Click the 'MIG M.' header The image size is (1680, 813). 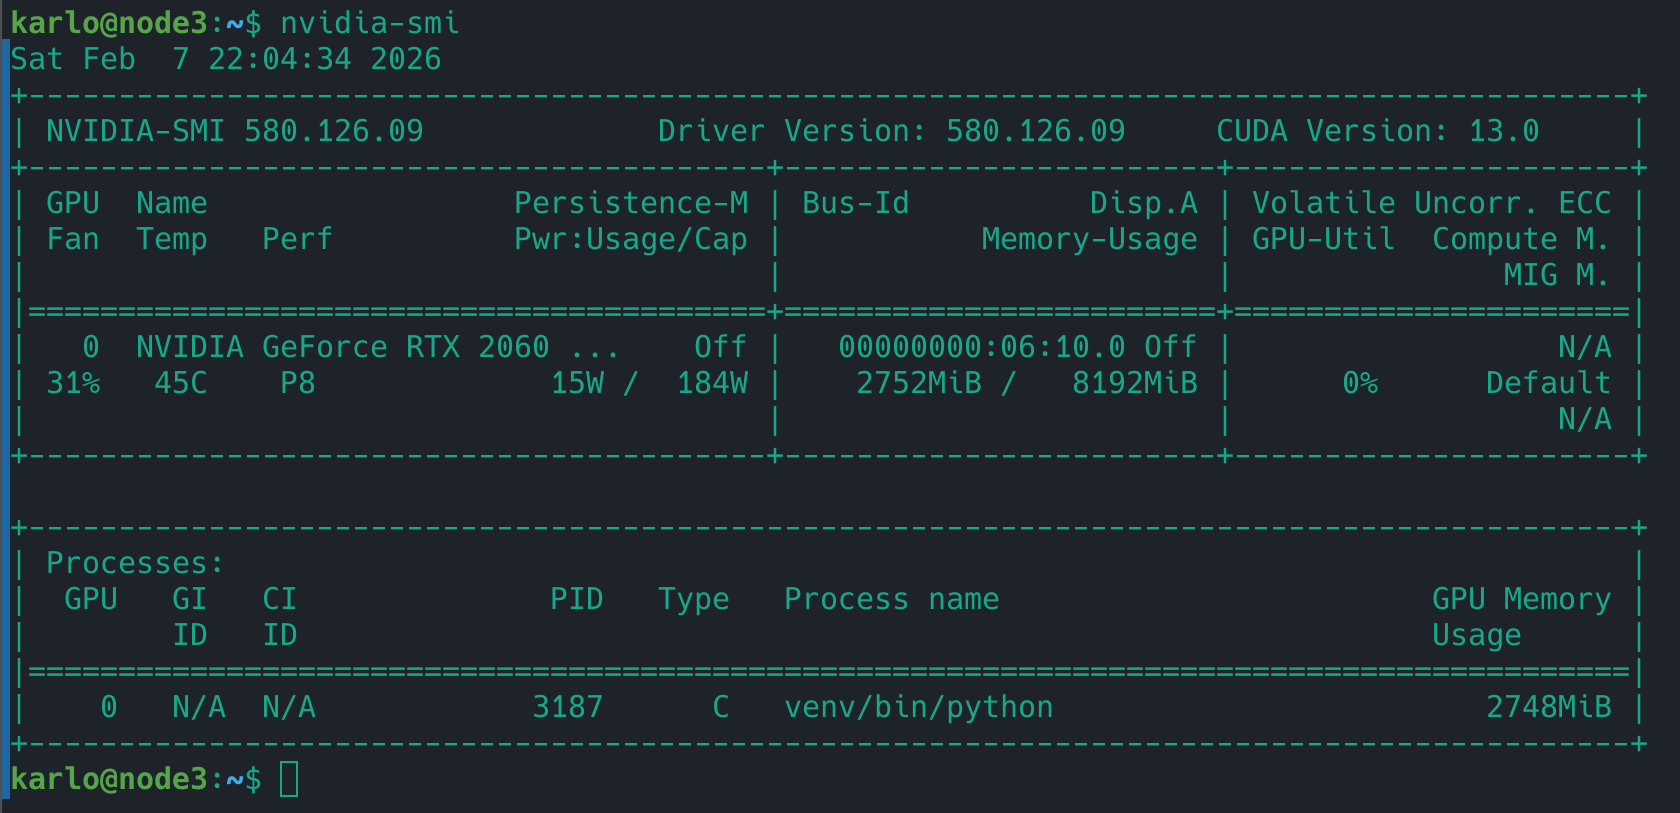pyautogui.click(x=1558, y=275)
